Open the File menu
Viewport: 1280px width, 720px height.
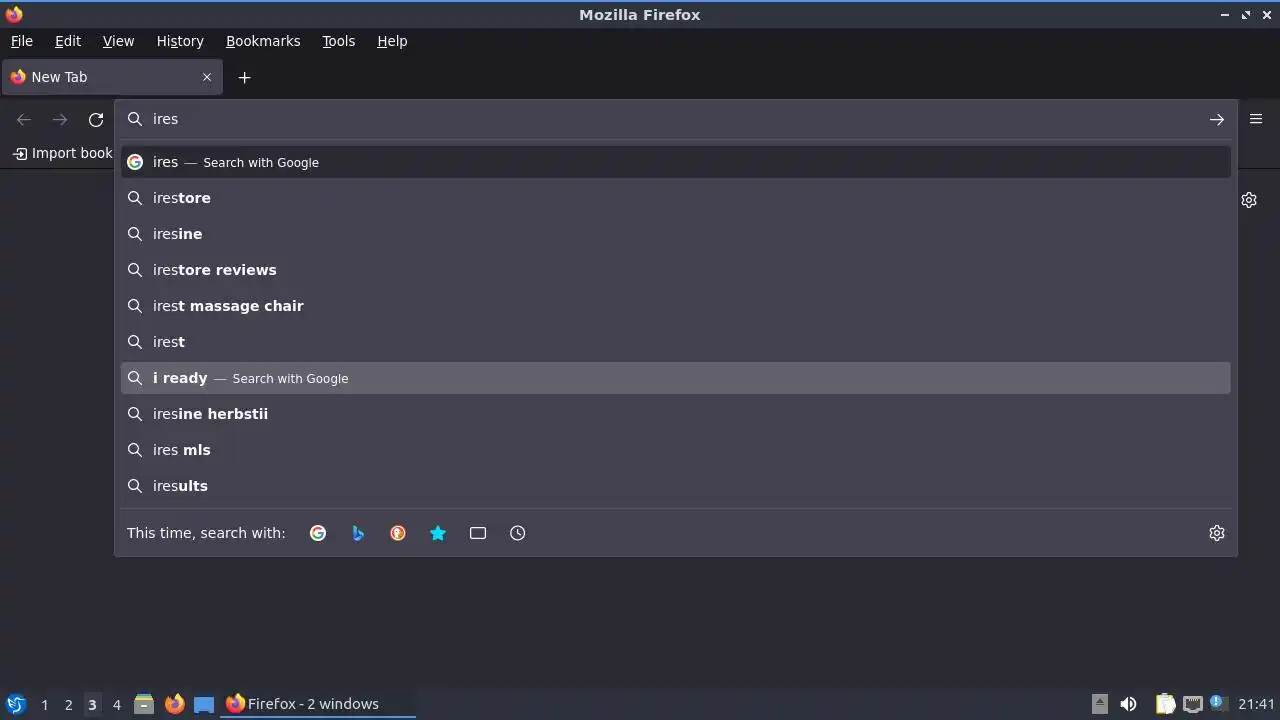22,41
